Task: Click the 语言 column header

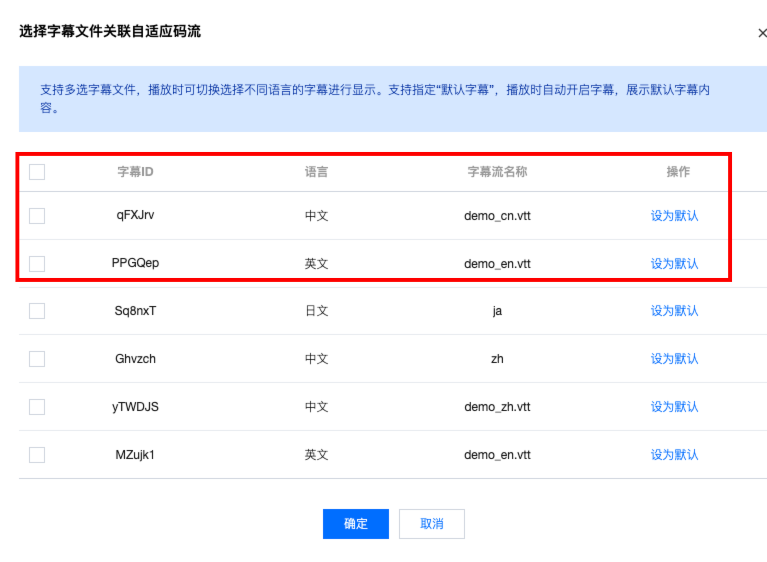Action: point(316,172)
